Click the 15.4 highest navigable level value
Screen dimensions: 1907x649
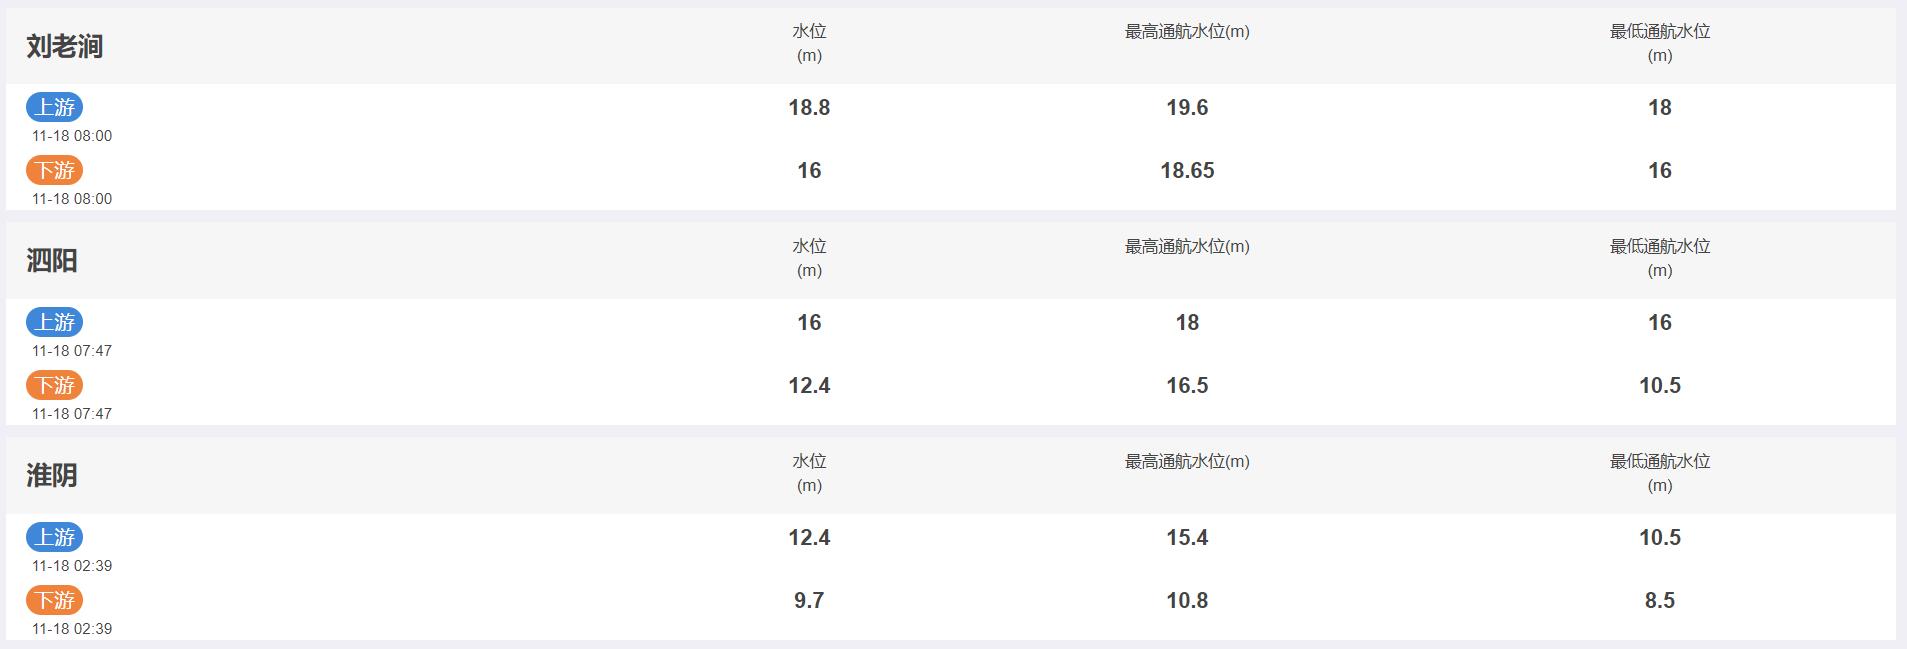click(1187, 538)
